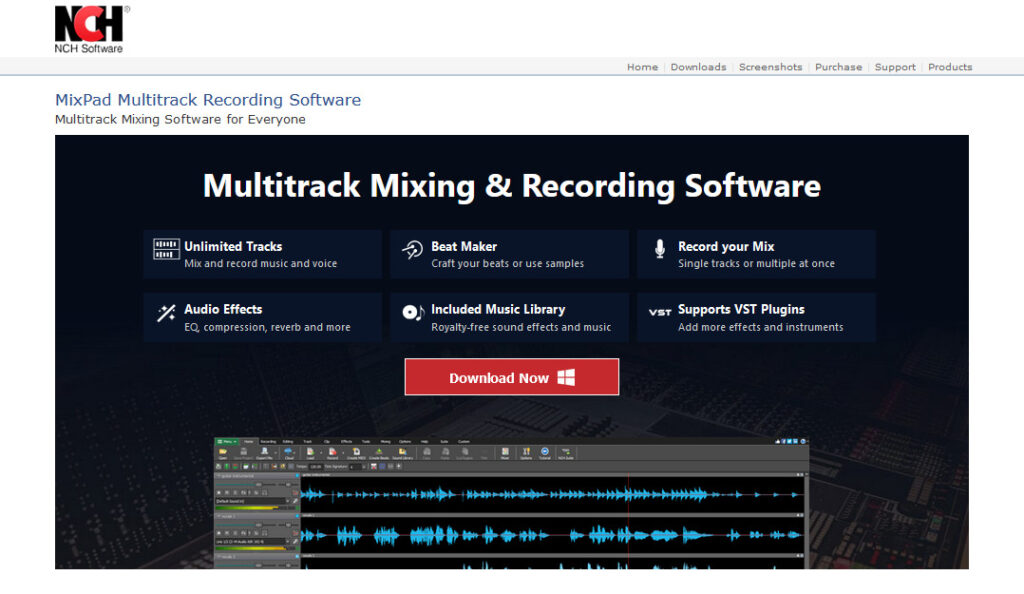The height and width of the screenshot is (594, 1024).
Task: Go to the Downloads page link
Action: [x=698, y=67]
